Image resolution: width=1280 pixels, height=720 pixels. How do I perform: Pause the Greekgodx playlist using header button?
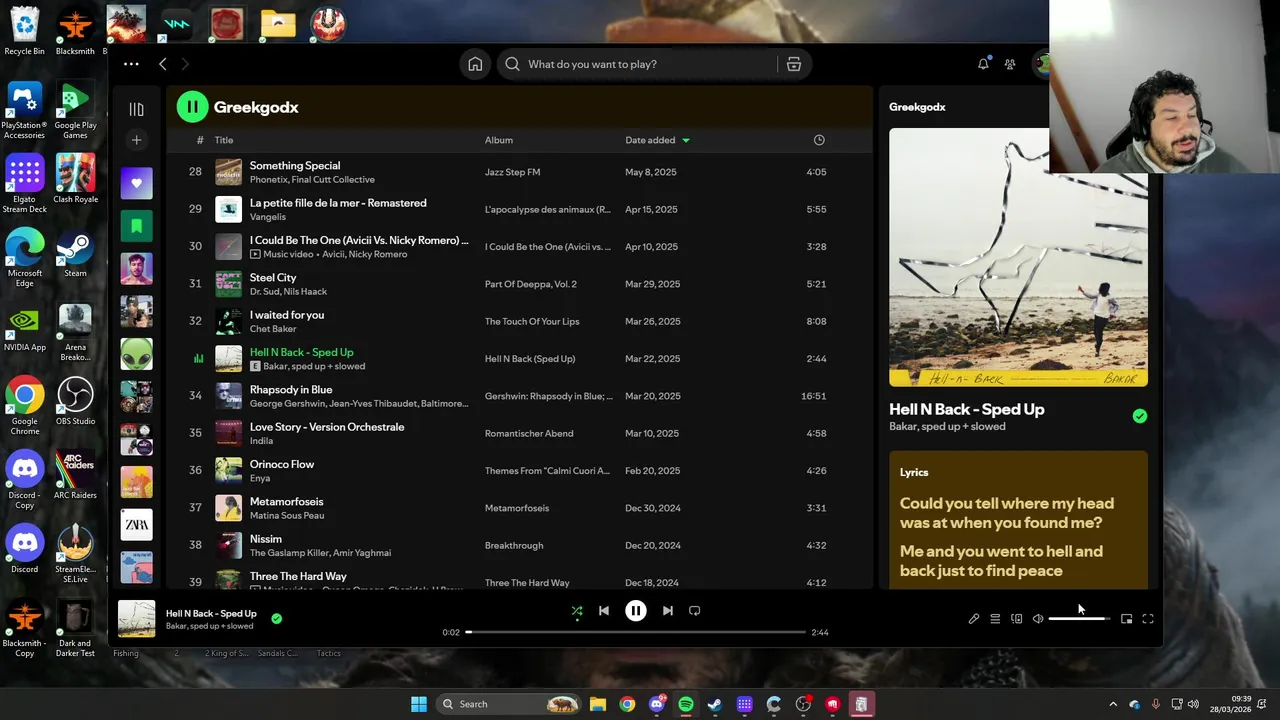pos(192,107)
